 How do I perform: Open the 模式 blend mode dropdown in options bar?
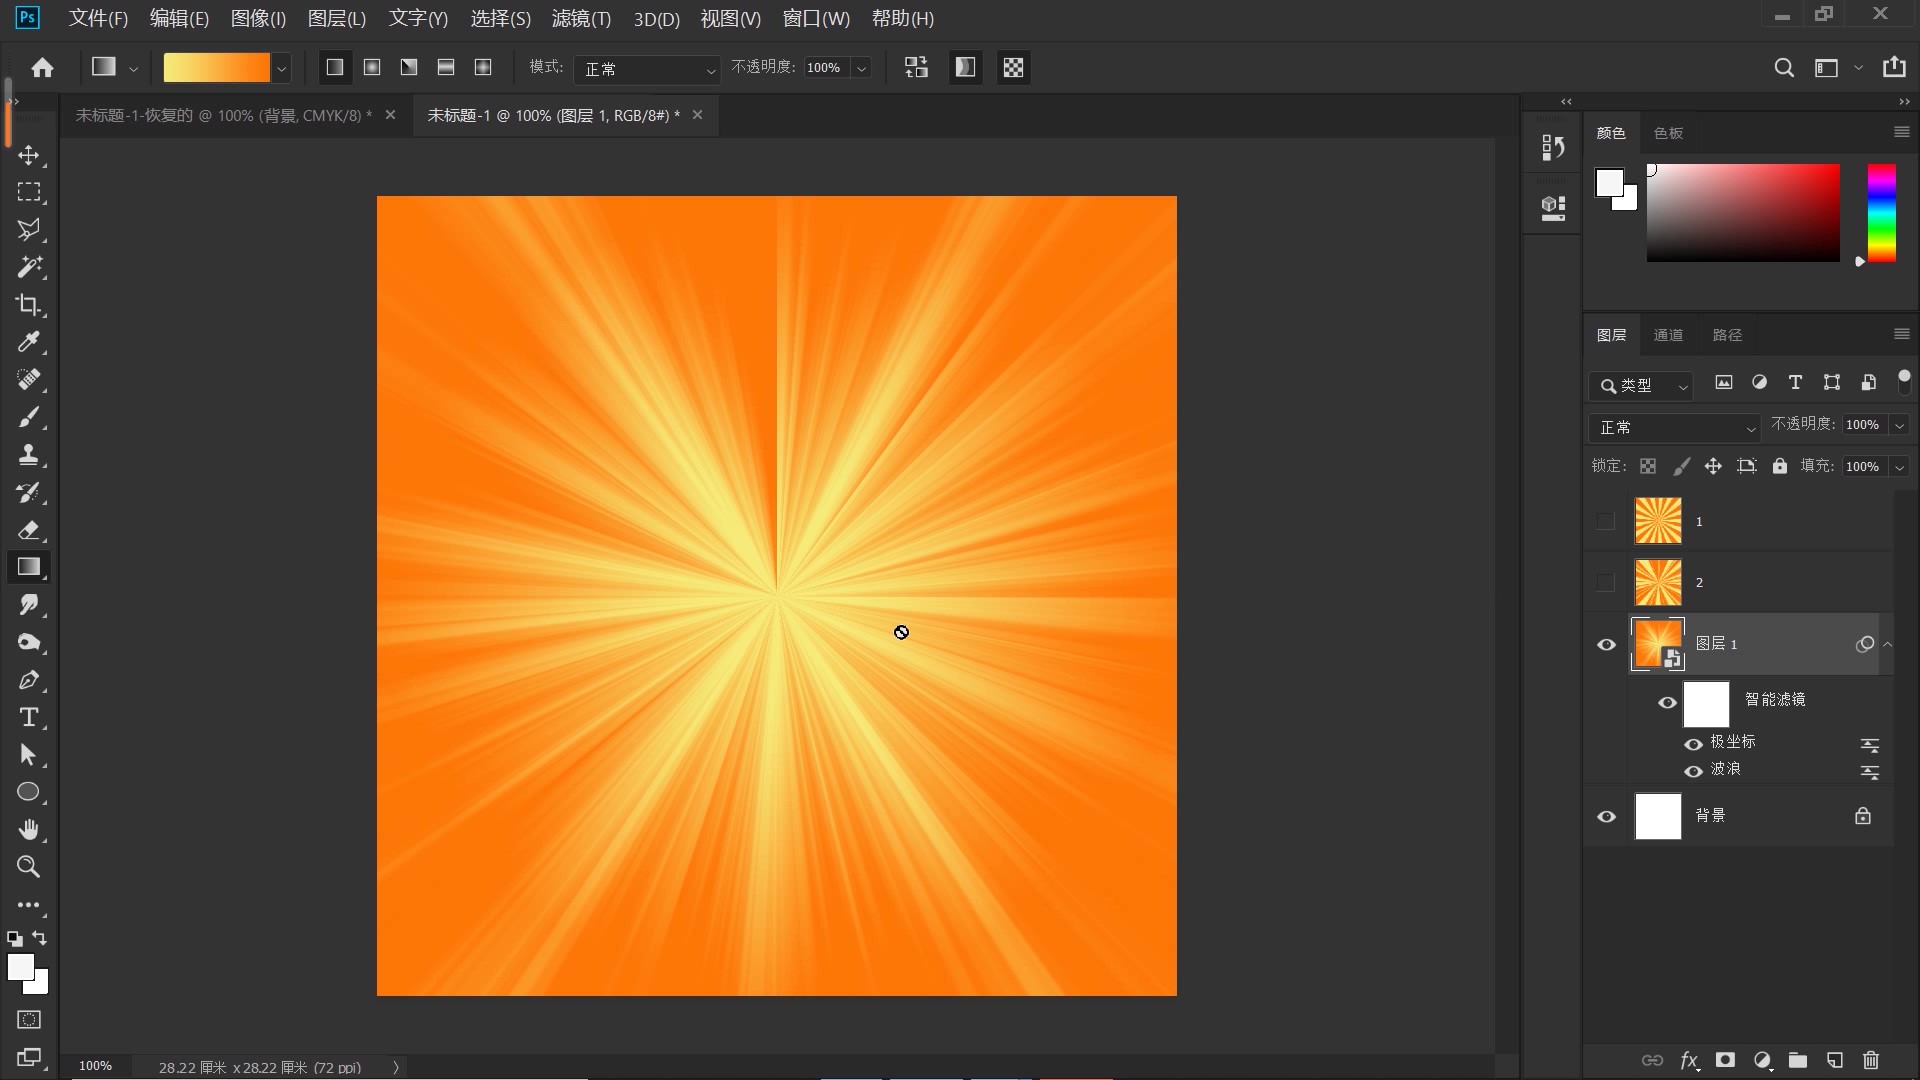647,68
